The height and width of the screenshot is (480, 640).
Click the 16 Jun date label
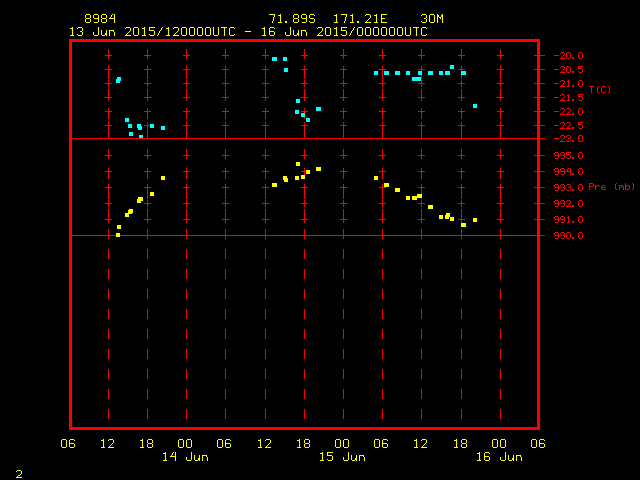pyautogui.click(x=499, y=457)
